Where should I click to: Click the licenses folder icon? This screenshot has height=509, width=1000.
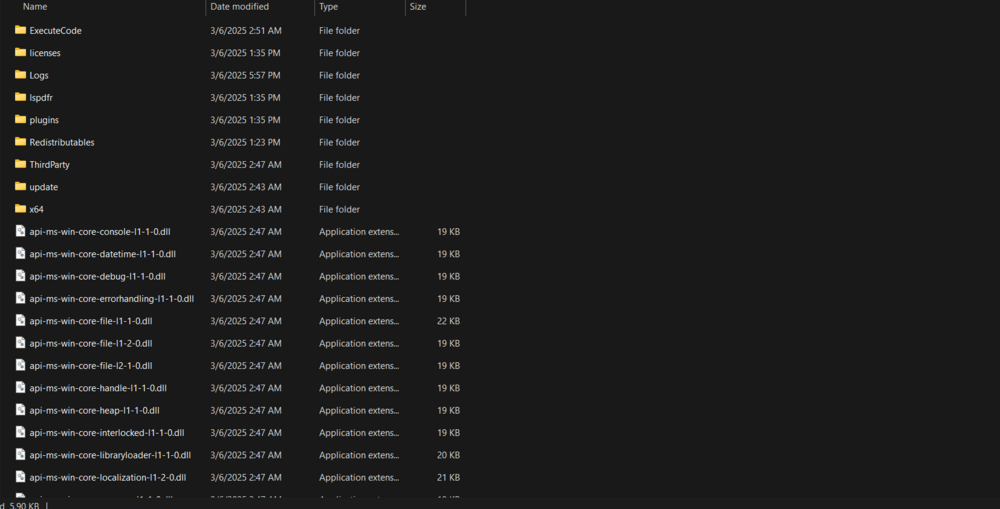[x=20, y=52]
